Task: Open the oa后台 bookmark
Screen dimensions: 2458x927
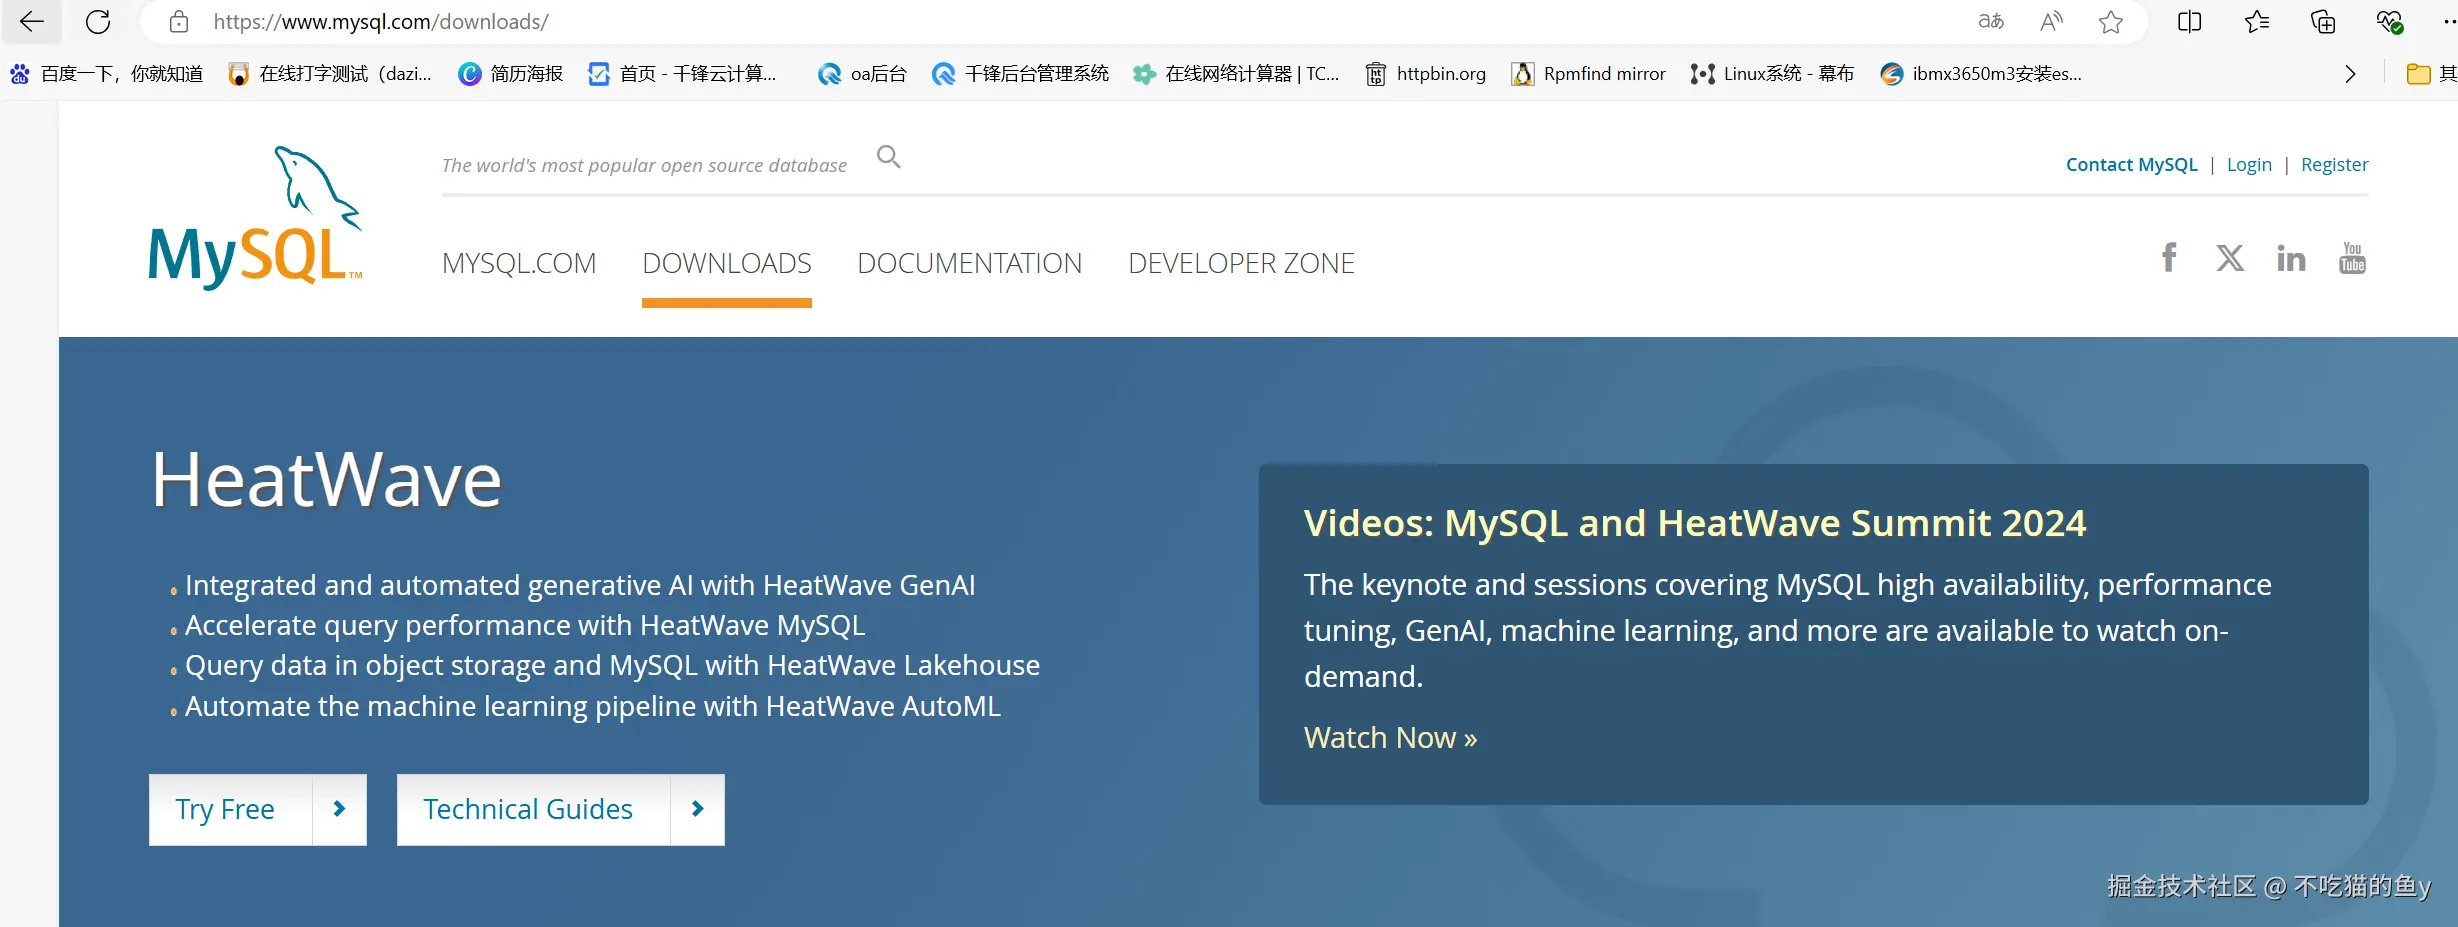Action: 862,74
